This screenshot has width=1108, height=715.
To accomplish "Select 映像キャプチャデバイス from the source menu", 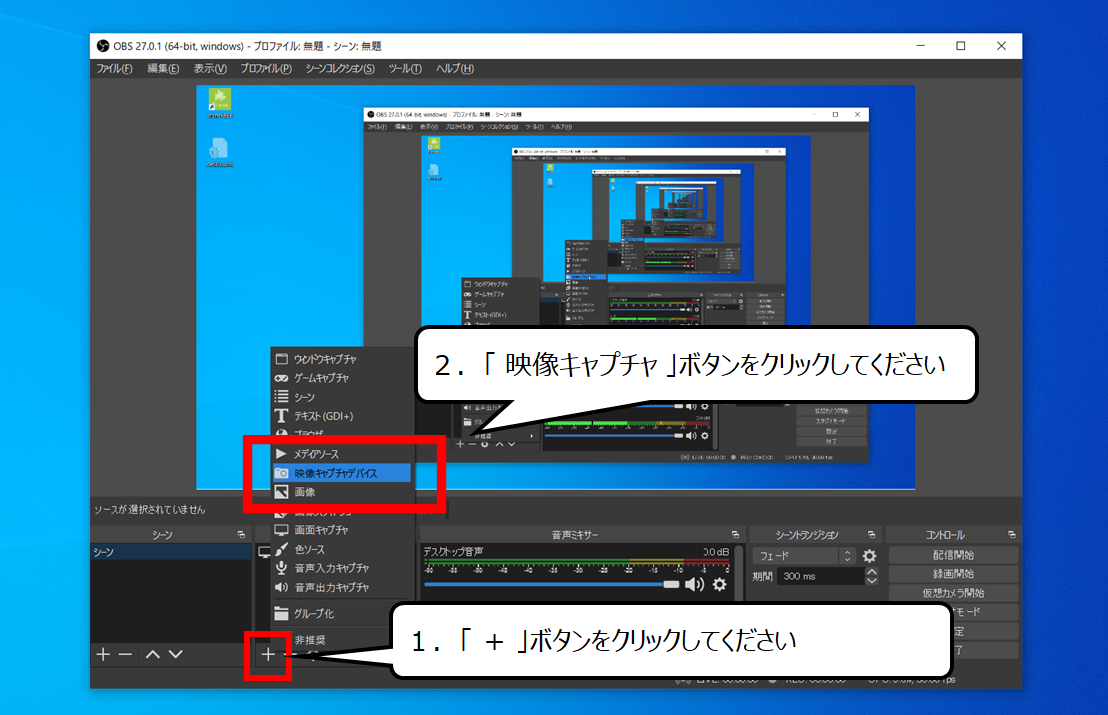I will click(342, 473).
